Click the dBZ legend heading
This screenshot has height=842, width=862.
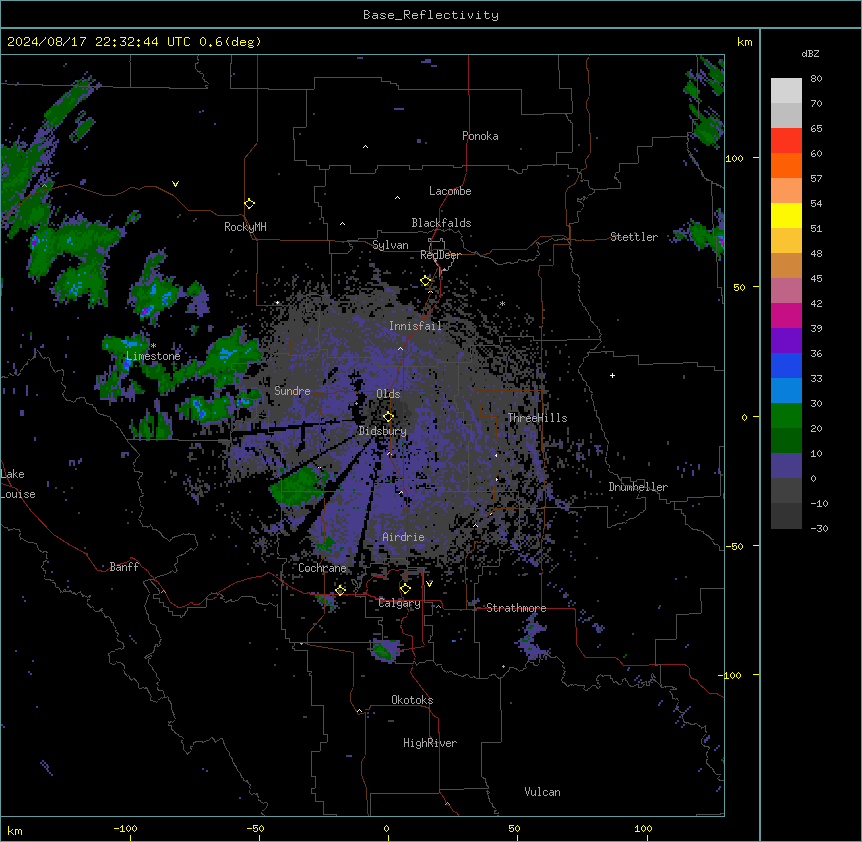tap(810, 54)
